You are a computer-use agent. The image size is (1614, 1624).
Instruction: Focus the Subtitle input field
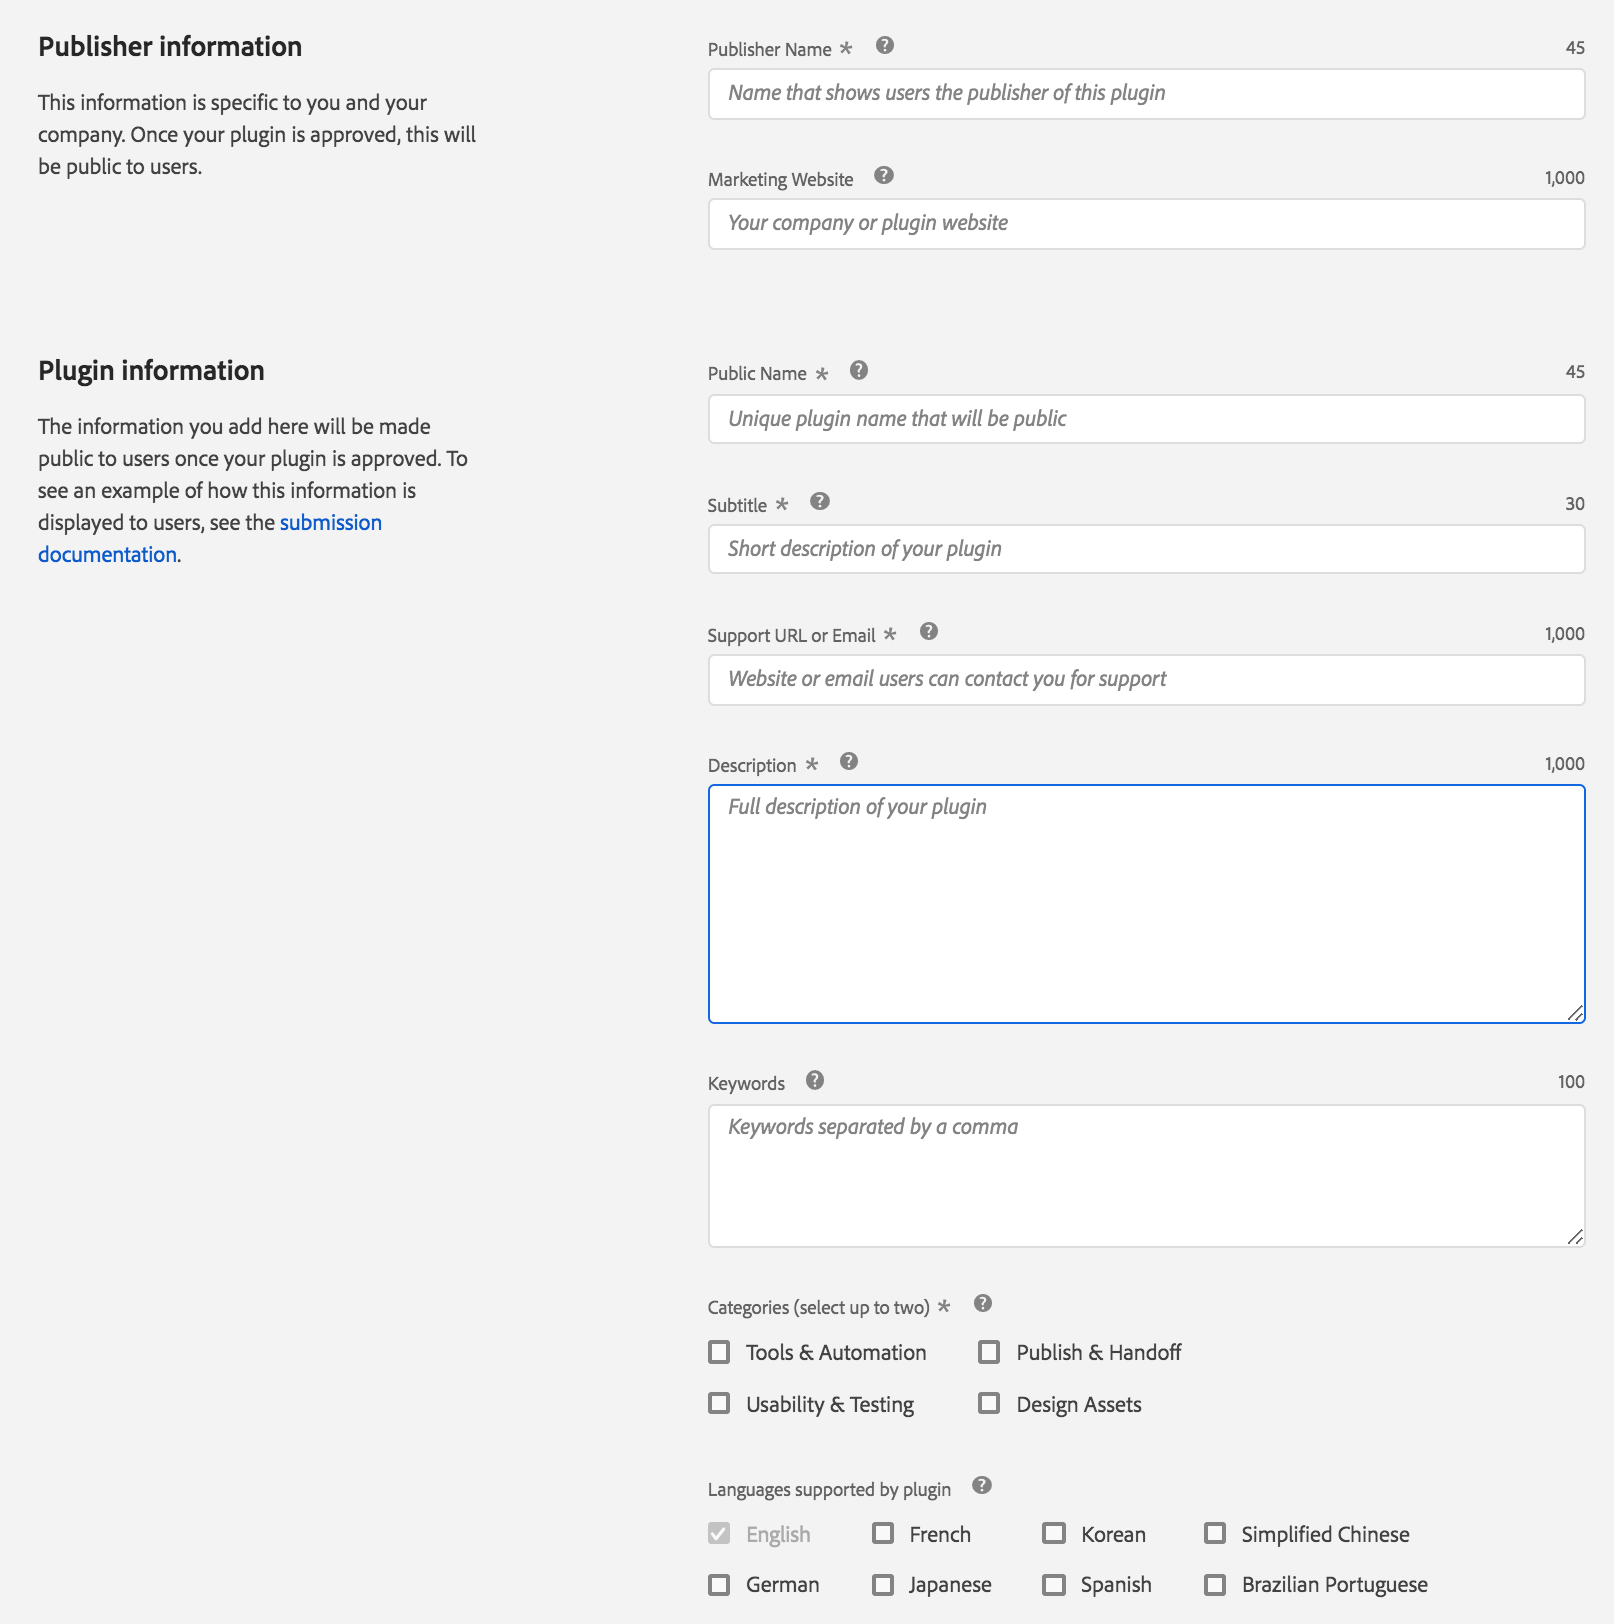[1146, 549]
